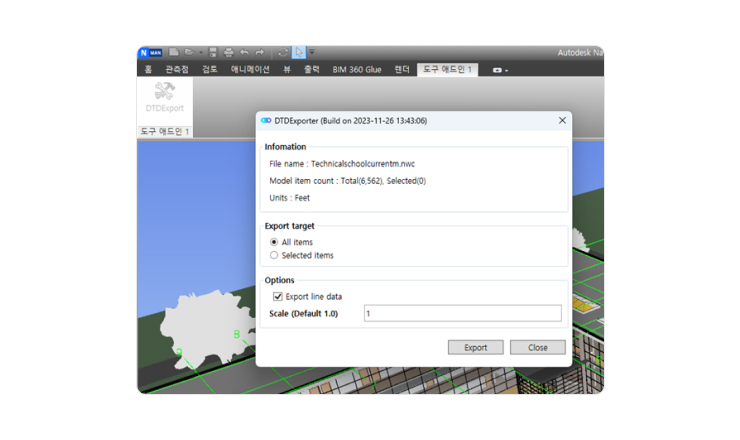Click the Save icon in quick access
This screenshot has width=740, height=440.
(x=213, y=52)
